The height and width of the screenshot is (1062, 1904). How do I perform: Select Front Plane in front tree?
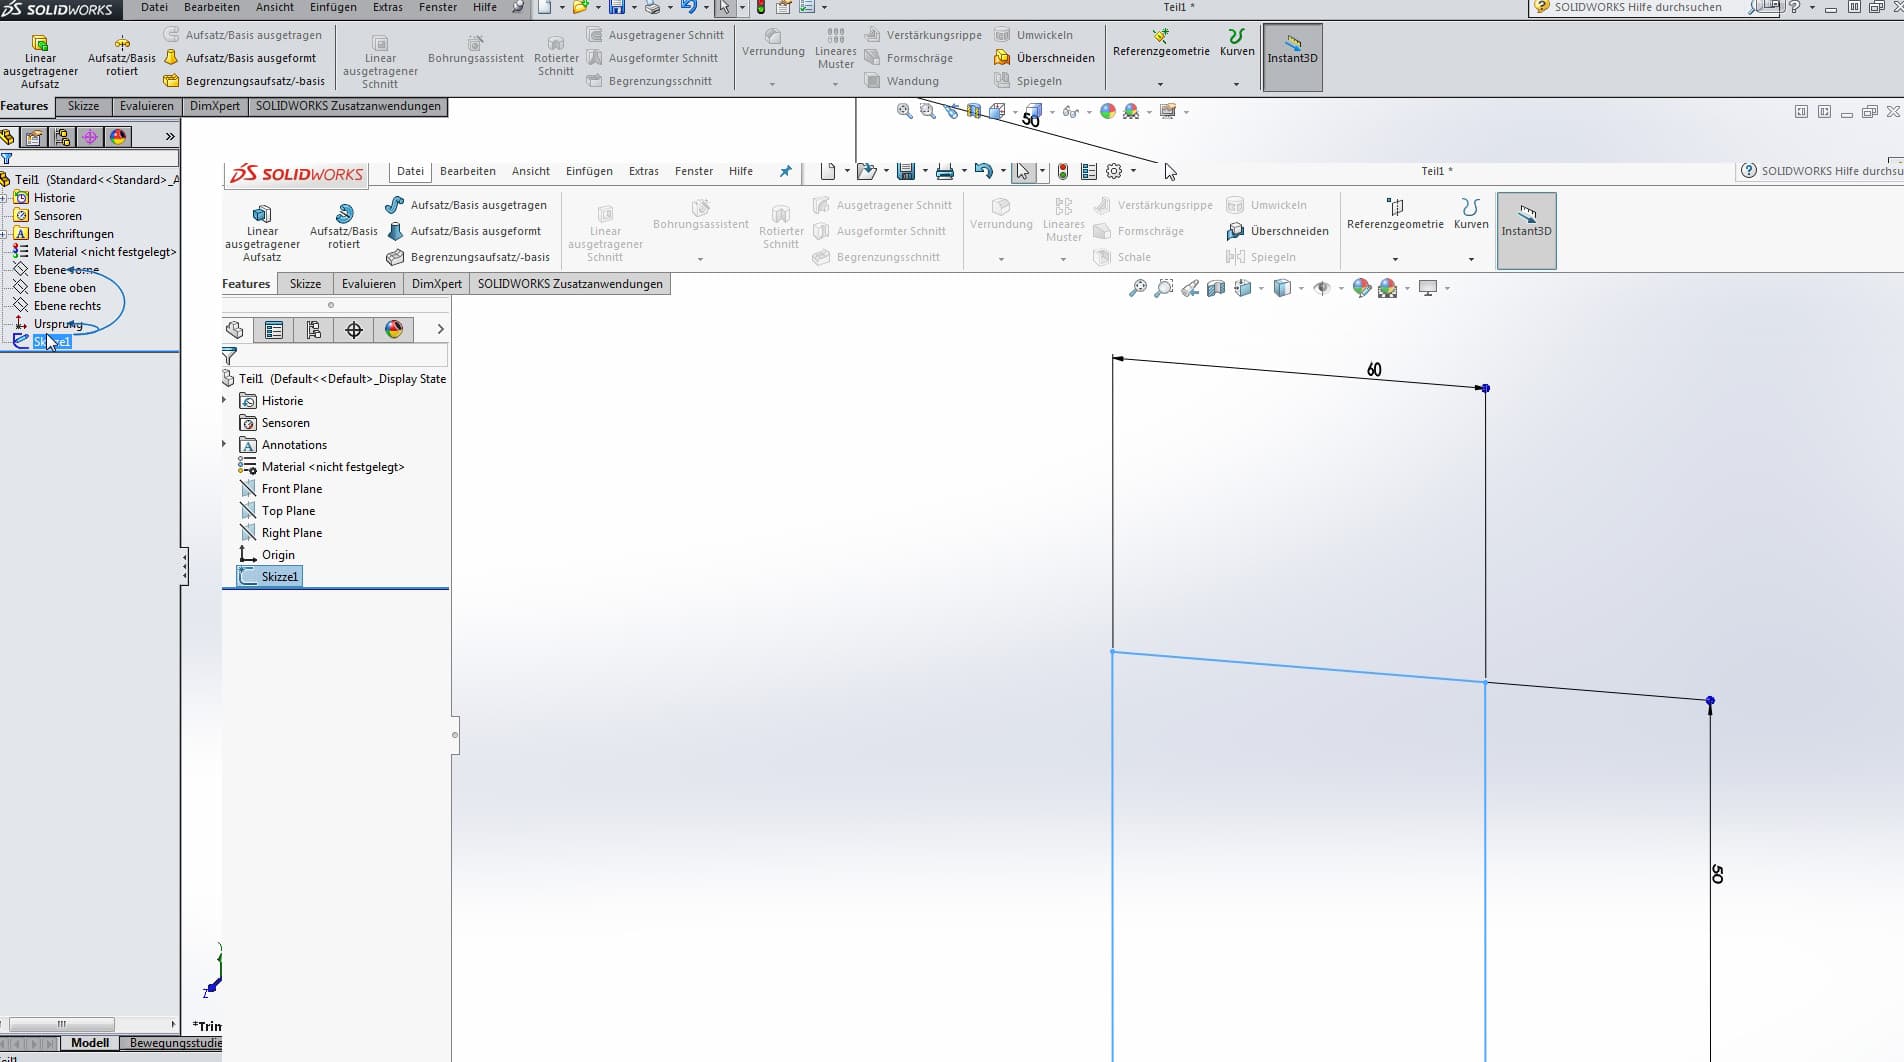(281, 489)
